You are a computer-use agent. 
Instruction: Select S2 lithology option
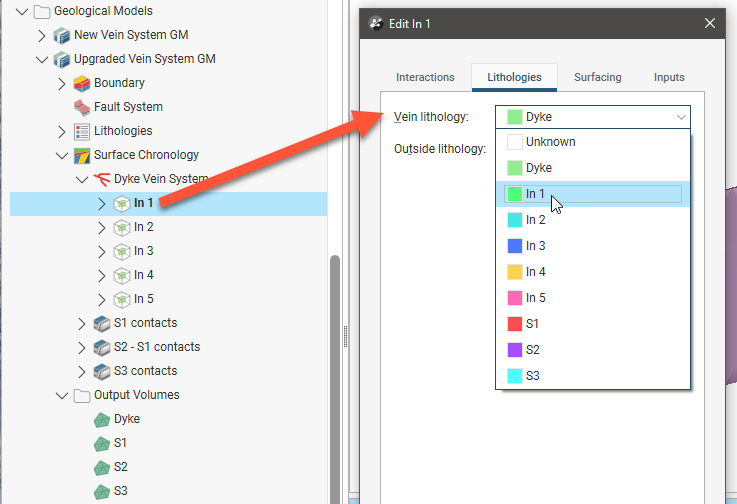532,350
